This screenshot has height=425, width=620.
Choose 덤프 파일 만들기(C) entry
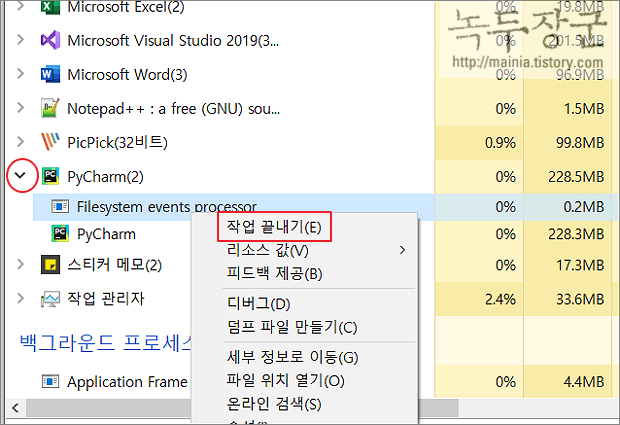coord(292,327)
